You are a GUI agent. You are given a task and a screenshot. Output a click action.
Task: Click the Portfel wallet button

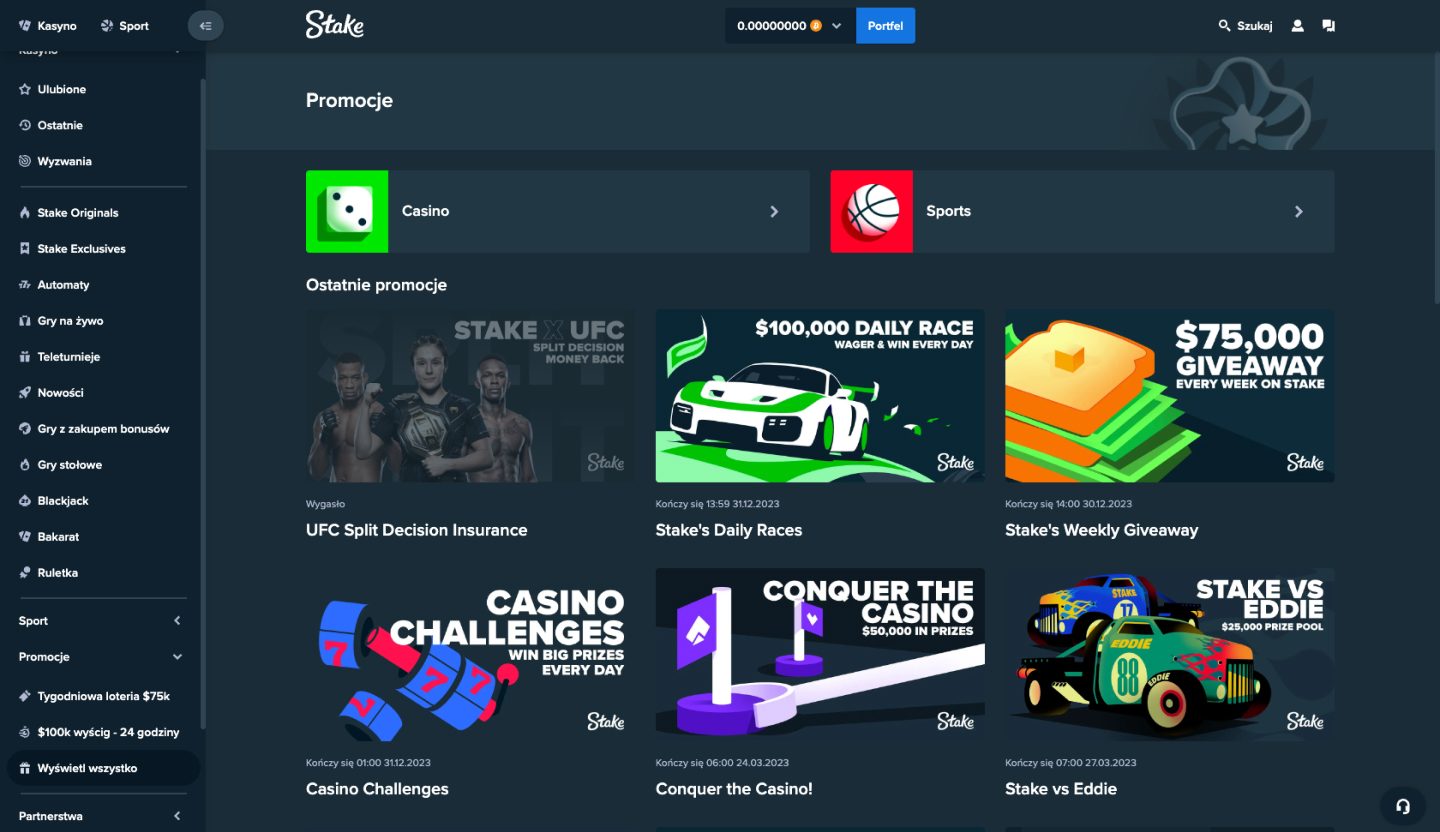coord(885,26)
